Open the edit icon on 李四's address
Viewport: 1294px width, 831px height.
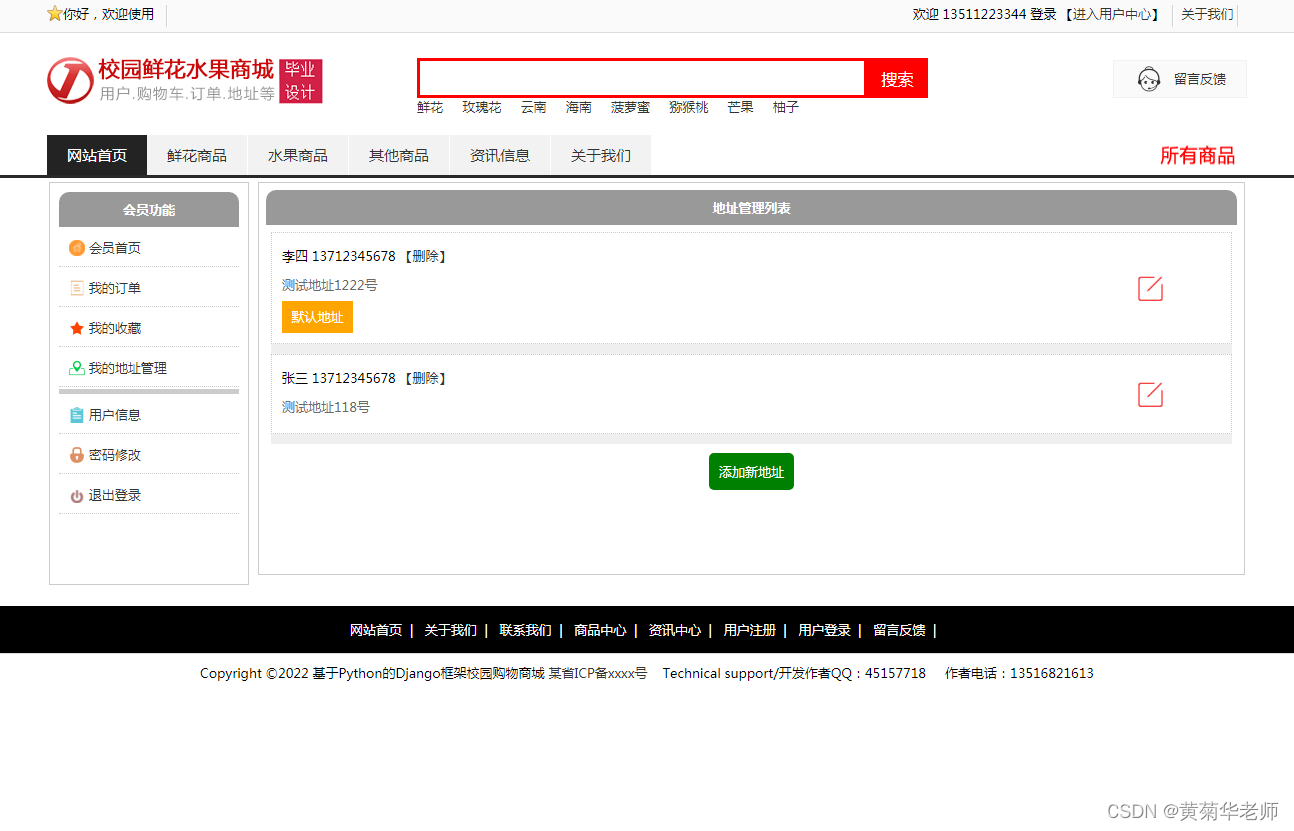(x=1150, y=289)
